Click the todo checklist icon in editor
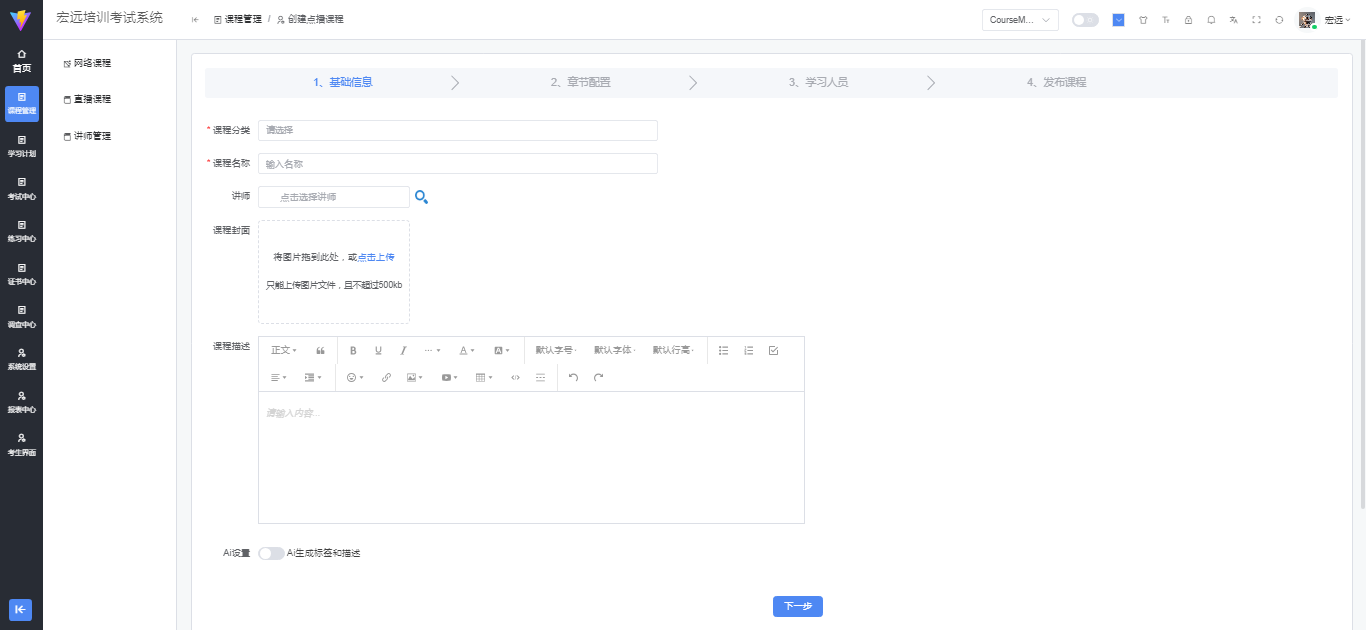Screen dimensions: 1366x630 click(773, 350)
